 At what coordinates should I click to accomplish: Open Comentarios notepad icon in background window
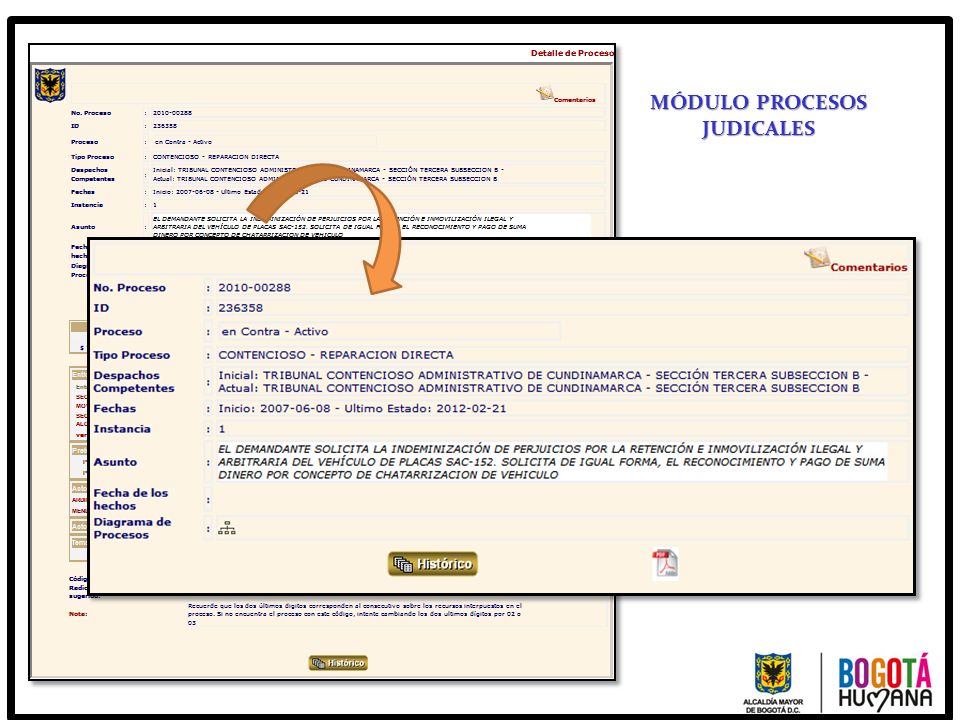pyautogui.click(x=544, y=94)
